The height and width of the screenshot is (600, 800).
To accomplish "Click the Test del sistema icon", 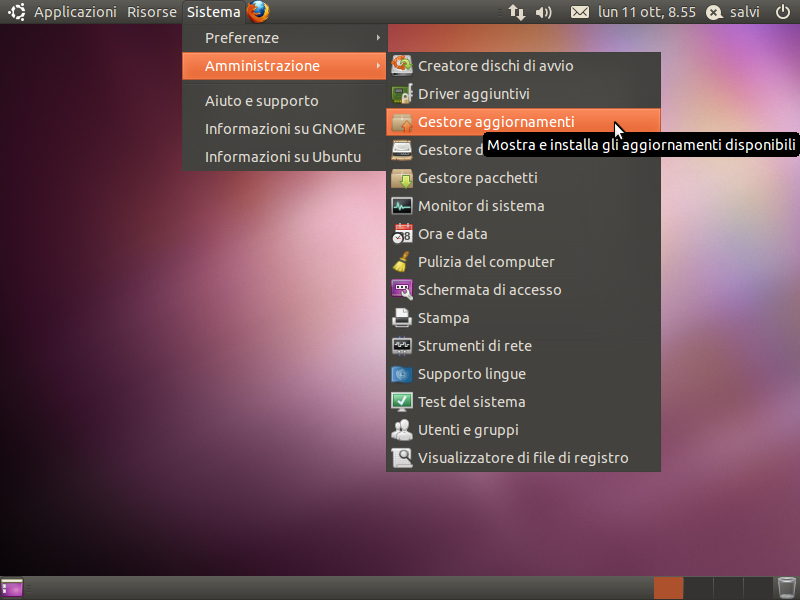I will coord(402,402).
